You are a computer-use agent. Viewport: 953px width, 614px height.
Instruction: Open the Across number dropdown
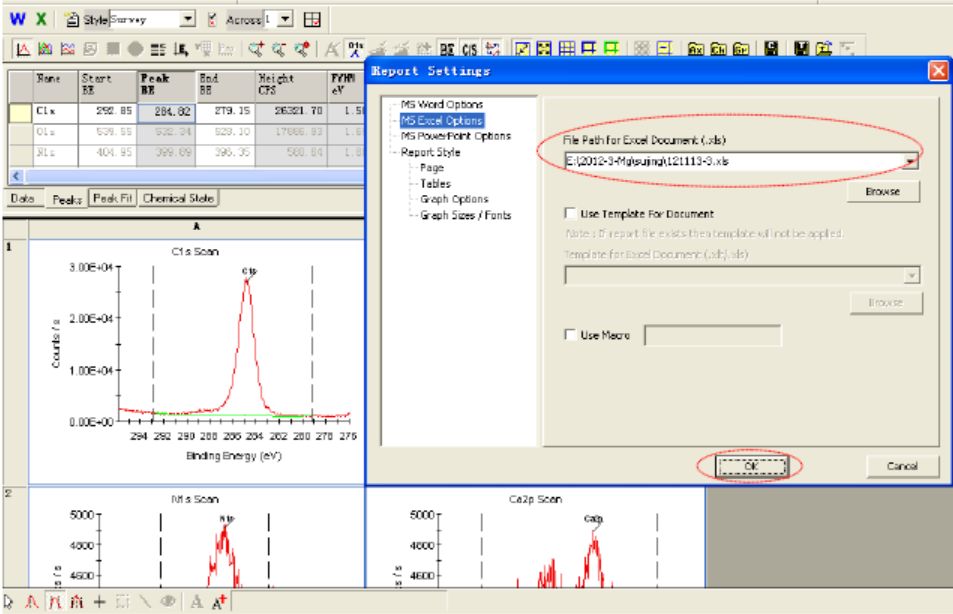286,20
